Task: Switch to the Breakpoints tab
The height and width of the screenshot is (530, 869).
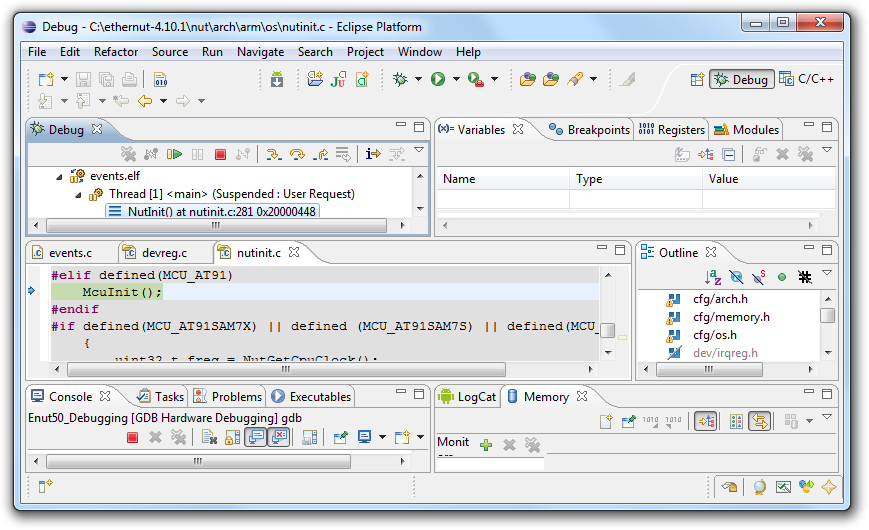Action: coord(590,129)
